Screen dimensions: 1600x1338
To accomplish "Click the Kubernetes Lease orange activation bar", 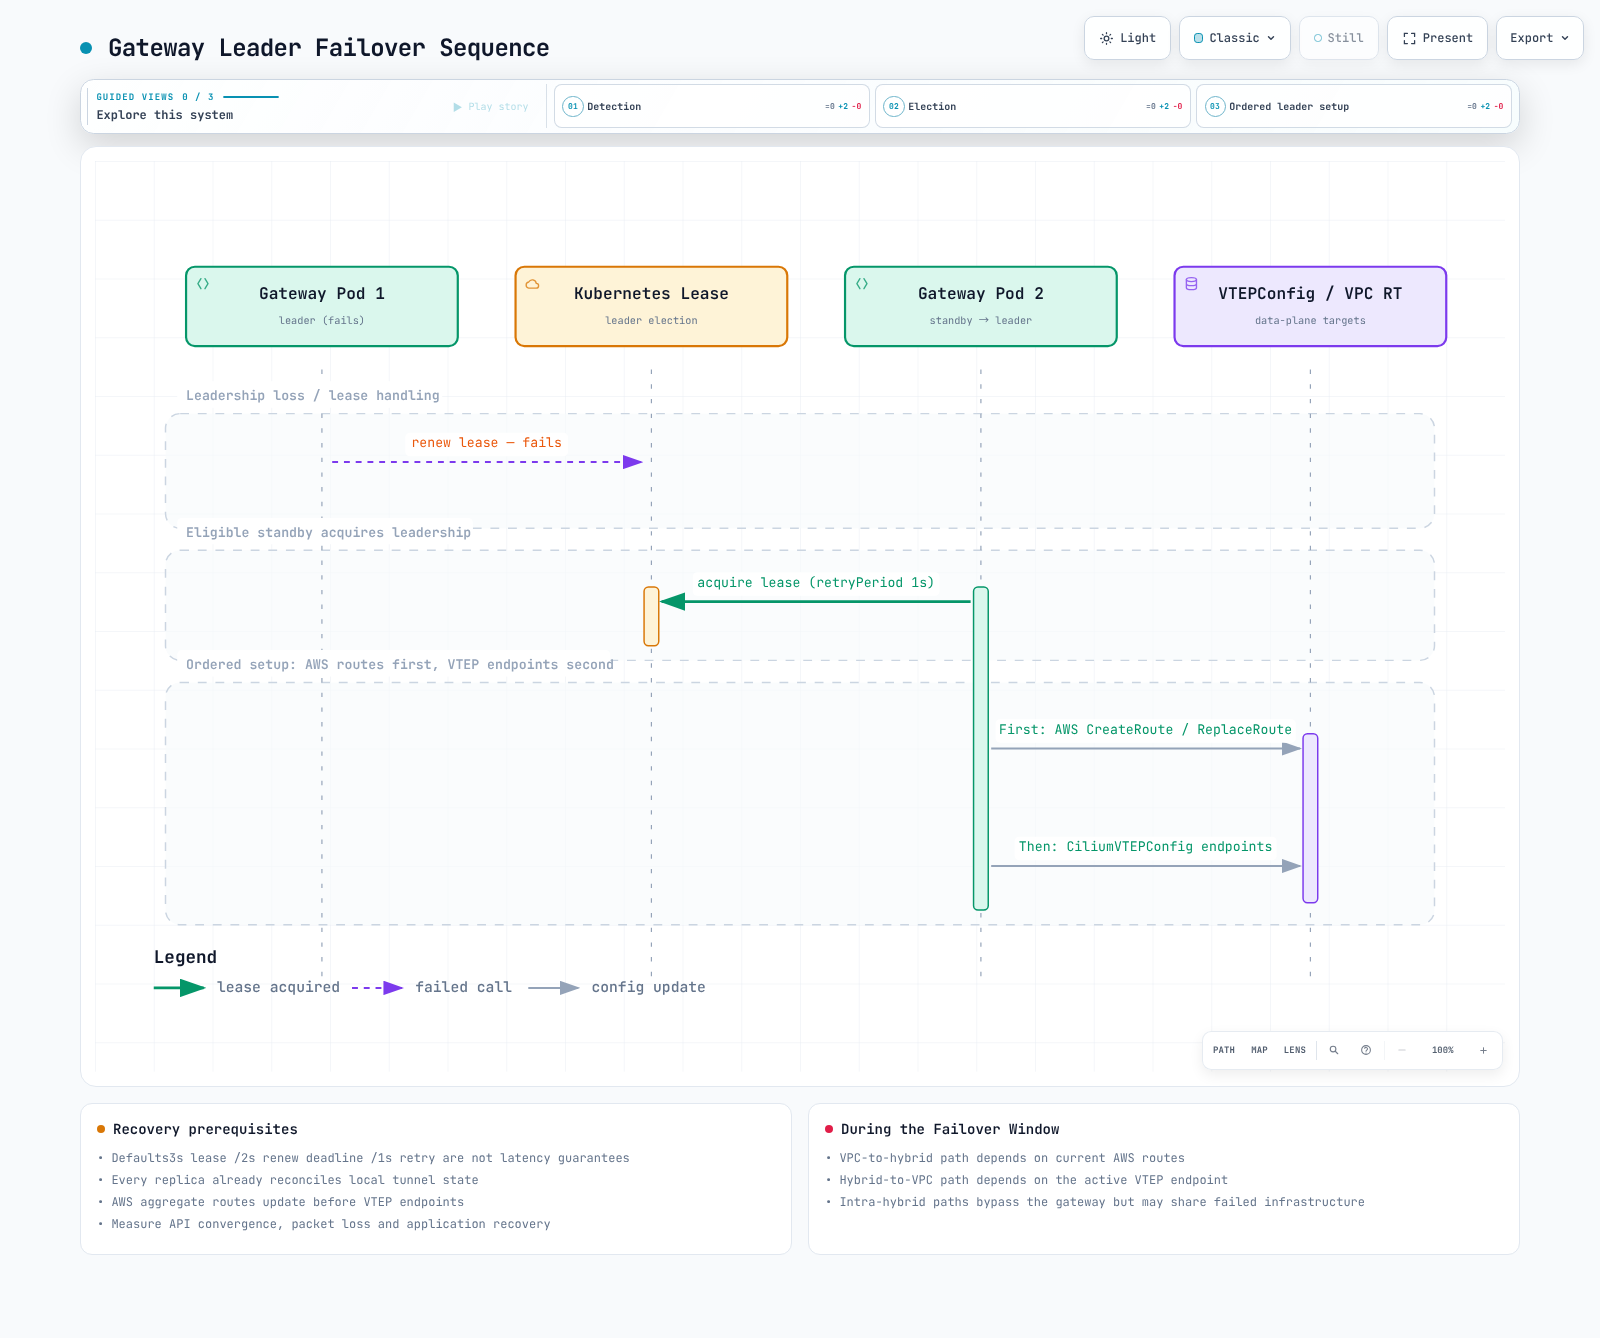I will point(651,616).
